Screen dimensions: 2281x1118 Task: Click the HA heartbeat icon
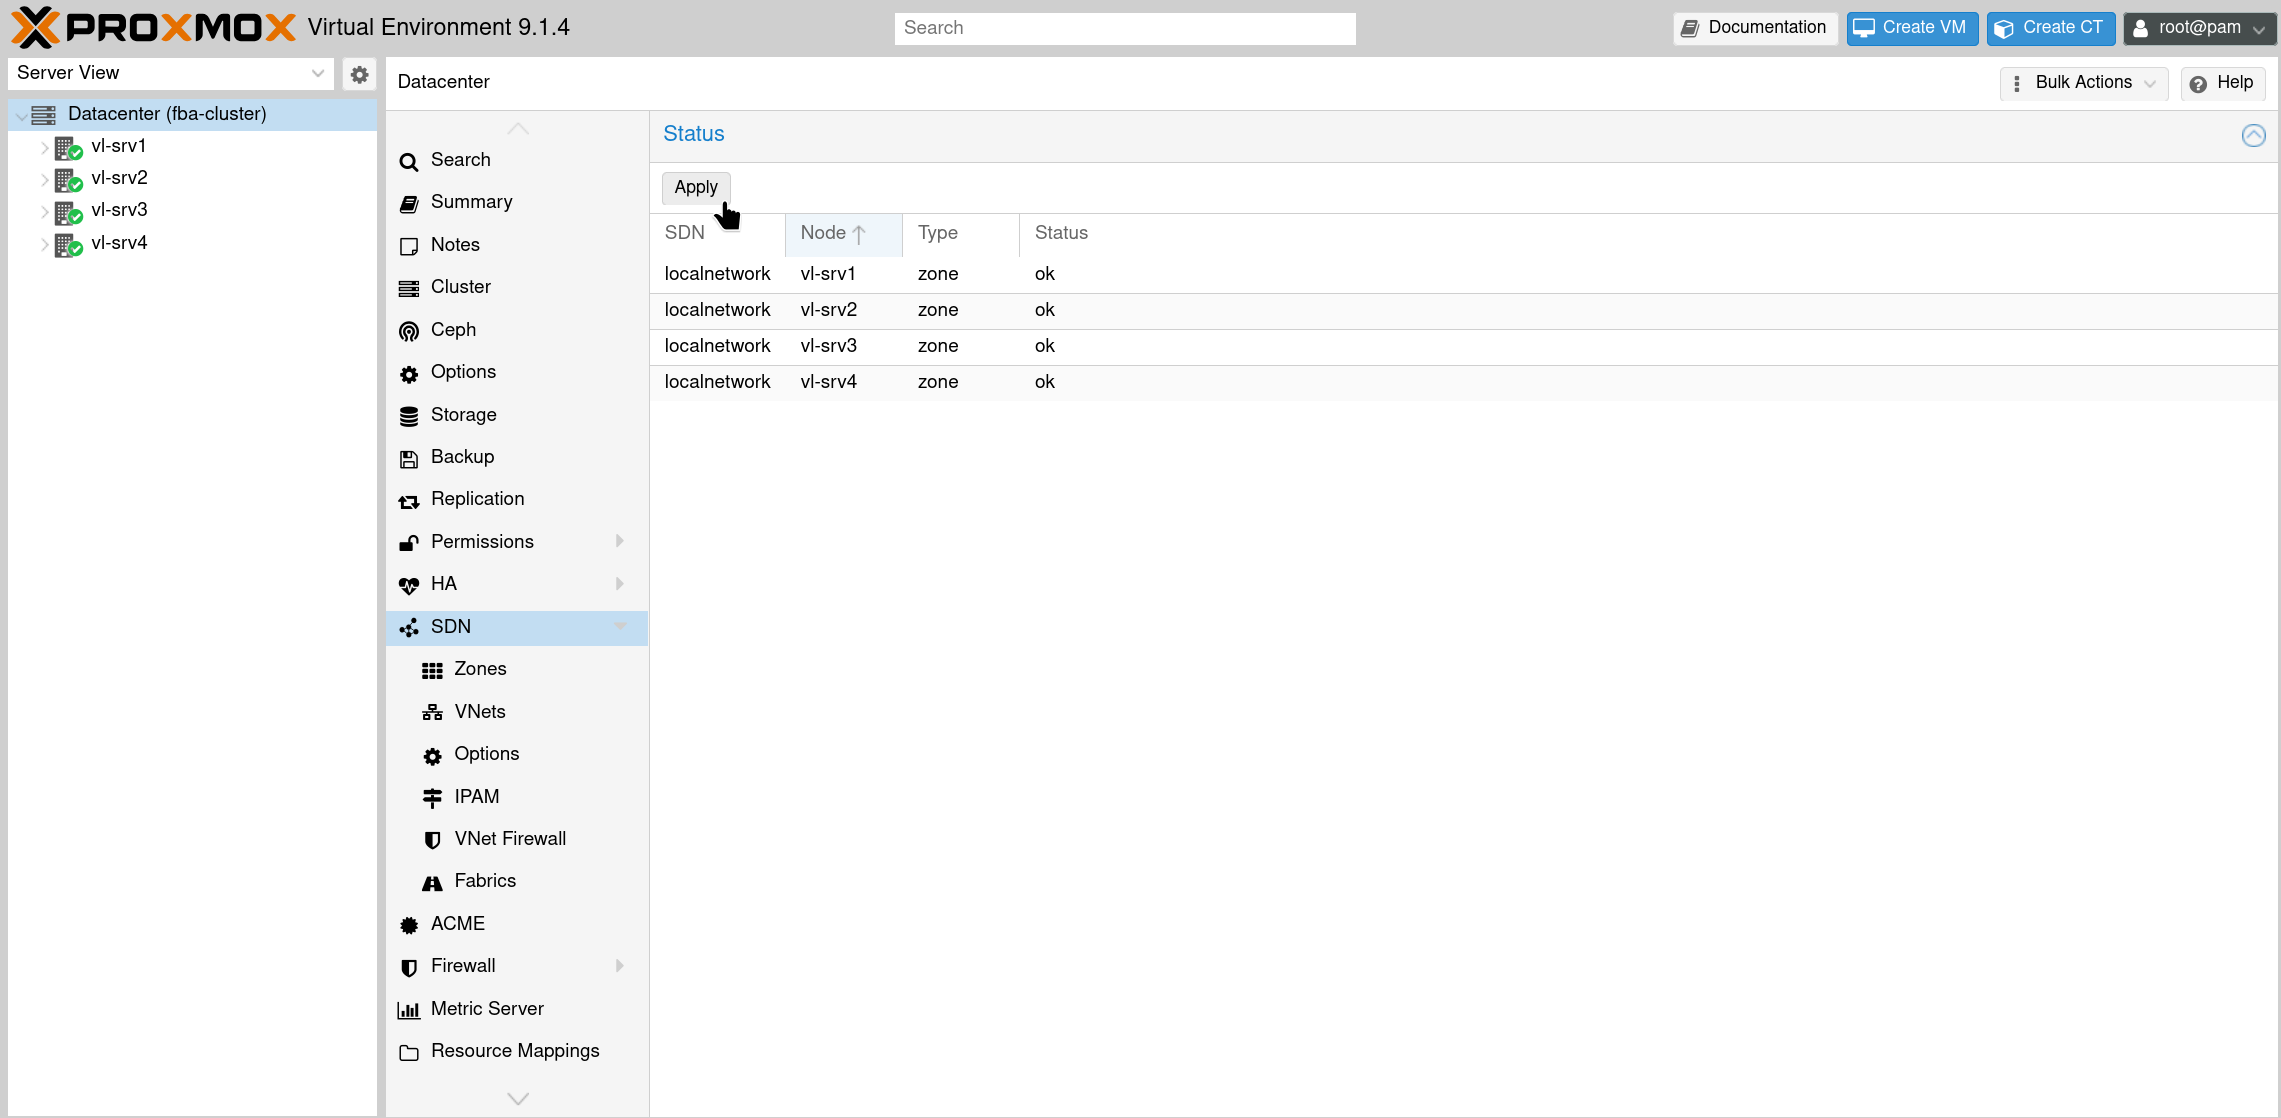(x=409, y=585)
